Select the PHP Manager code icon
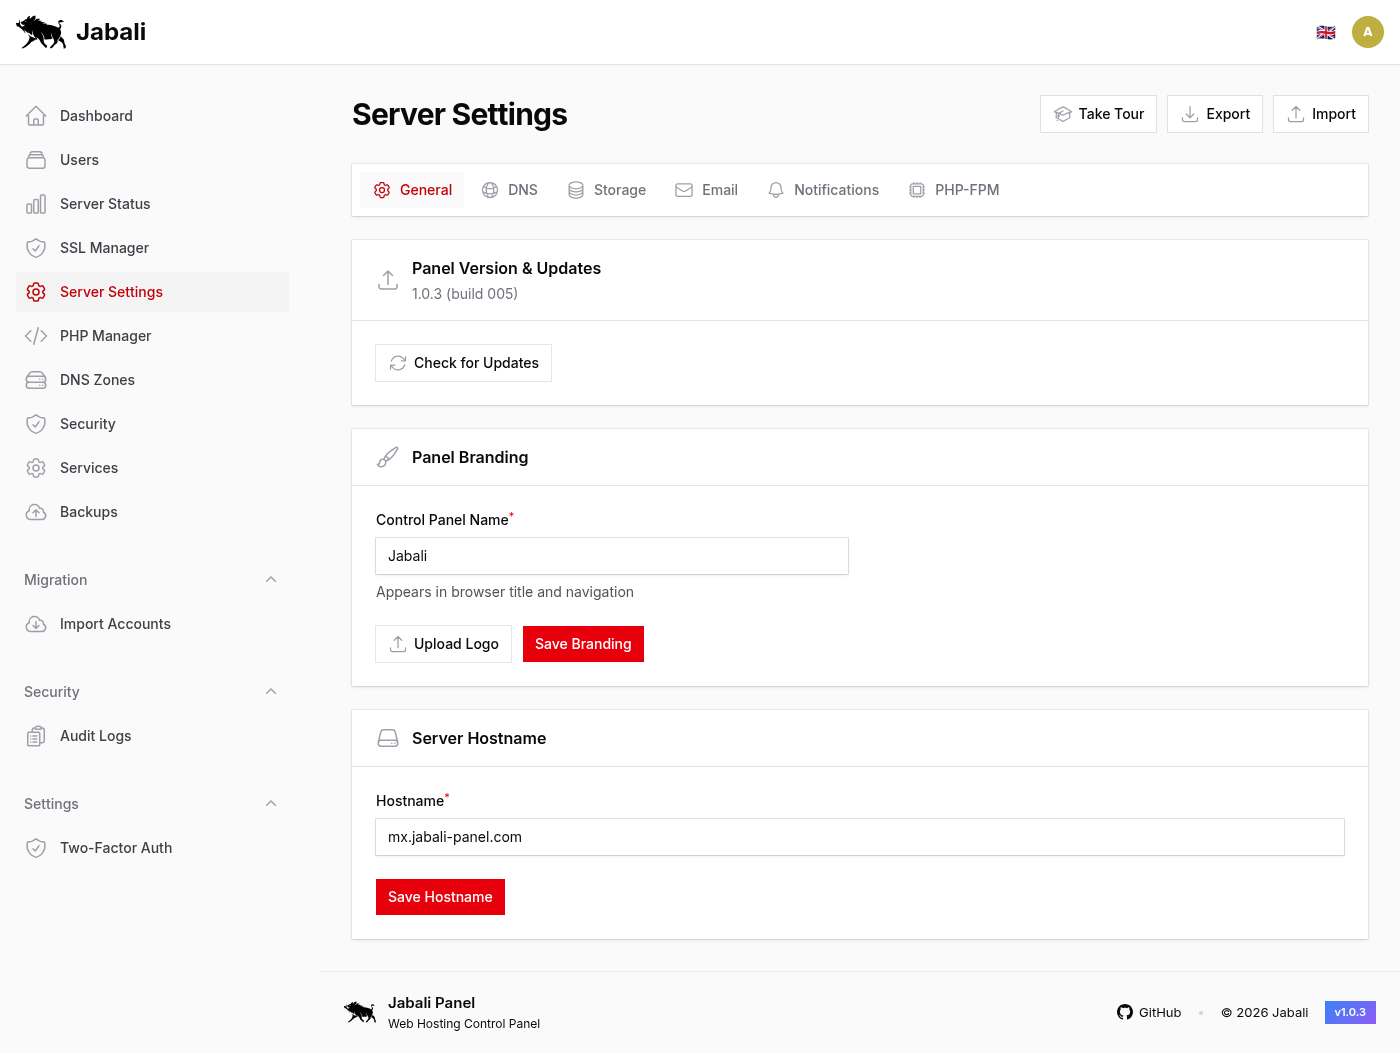The width and height of the screenshot is (1400, 1053). pyautogui.click(x=36, y=335)
